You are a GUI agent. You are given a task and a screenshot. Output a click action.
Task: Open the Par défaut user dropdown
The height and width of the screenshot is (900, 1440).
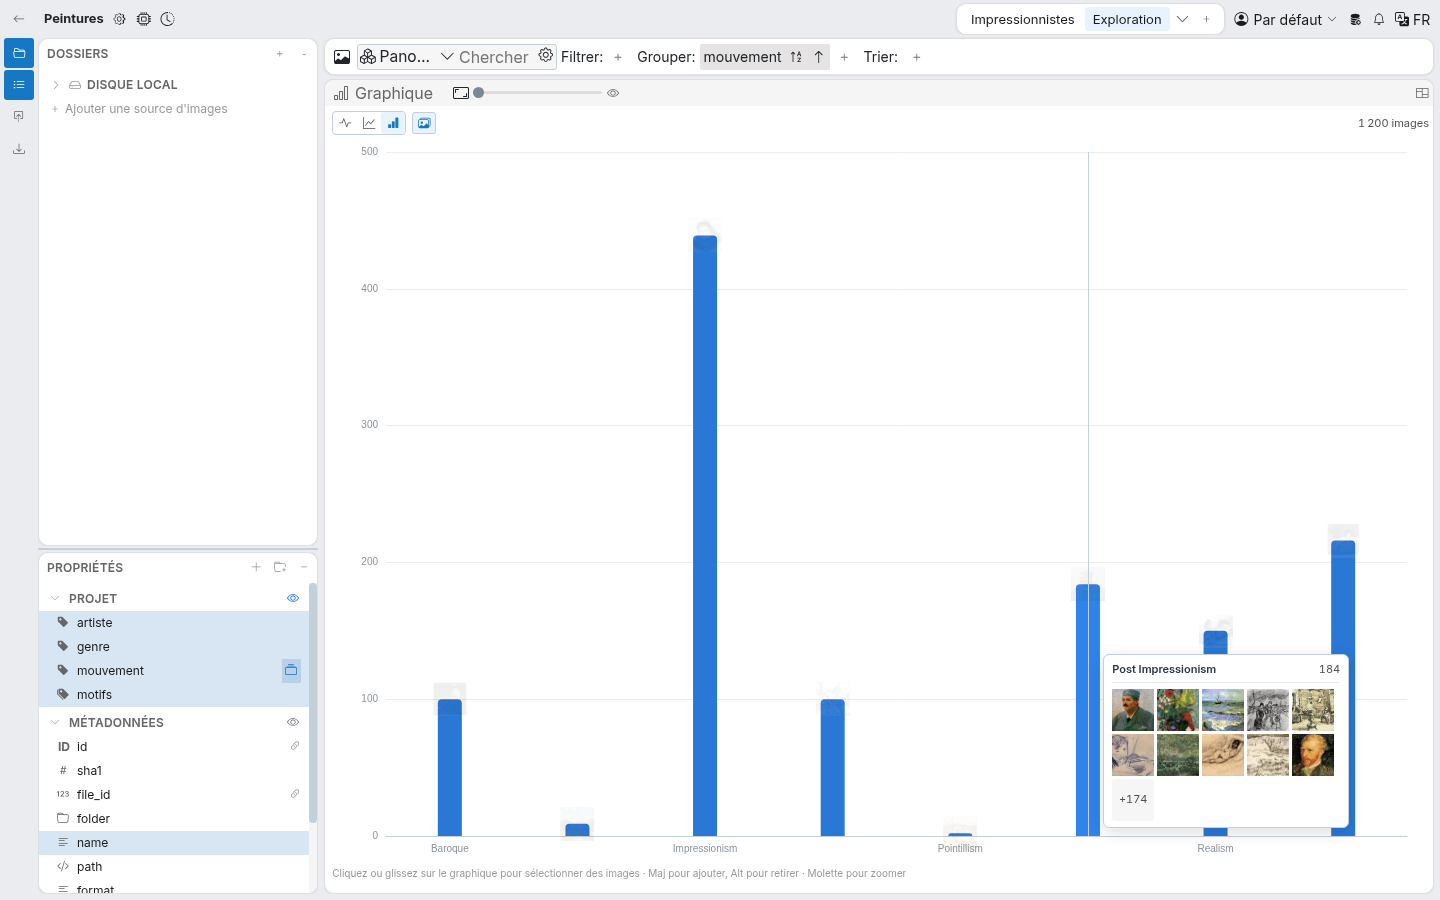click(1285, 19)
